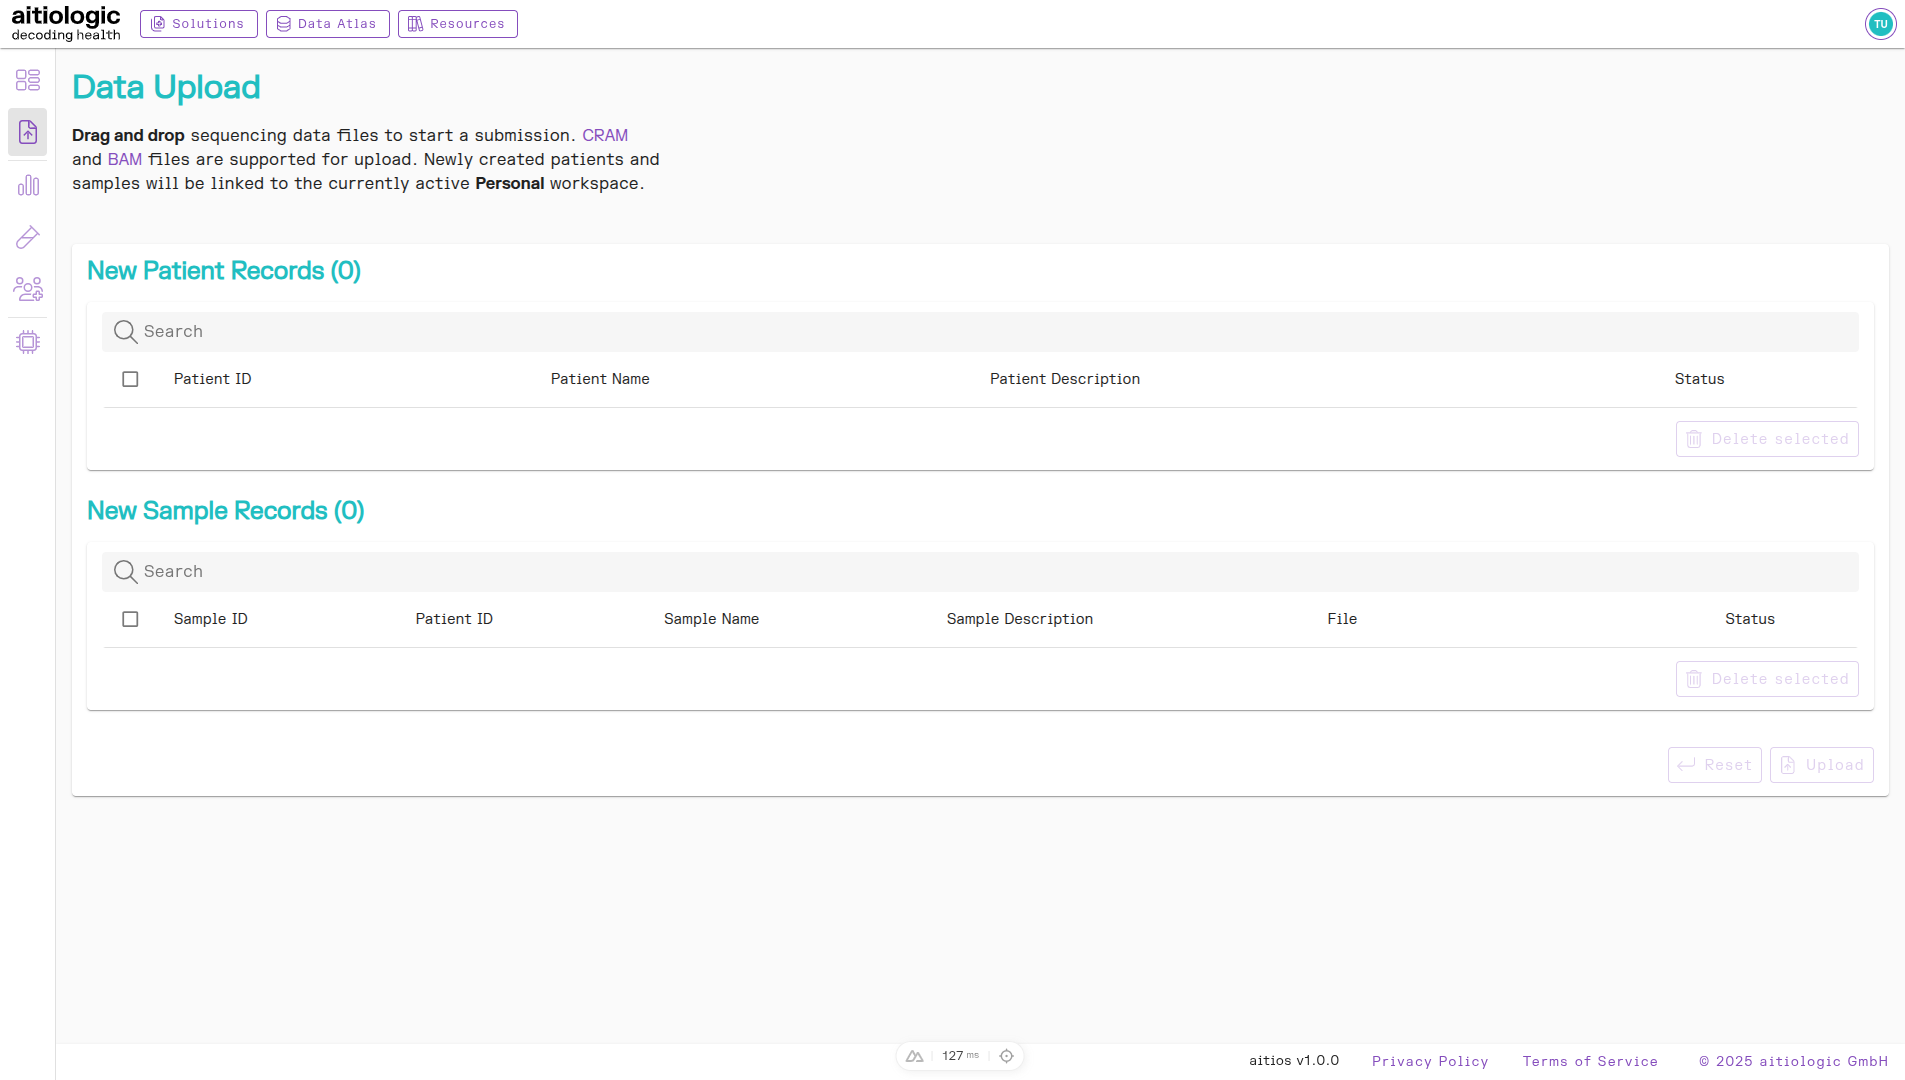
Task: Select the test tube samples sidebar icon
Action: (27, 237)
